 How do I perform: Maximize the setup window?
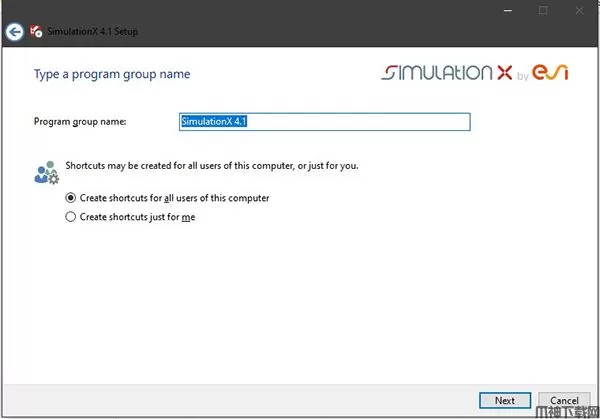pyautogui.click(x=543, y=11)
